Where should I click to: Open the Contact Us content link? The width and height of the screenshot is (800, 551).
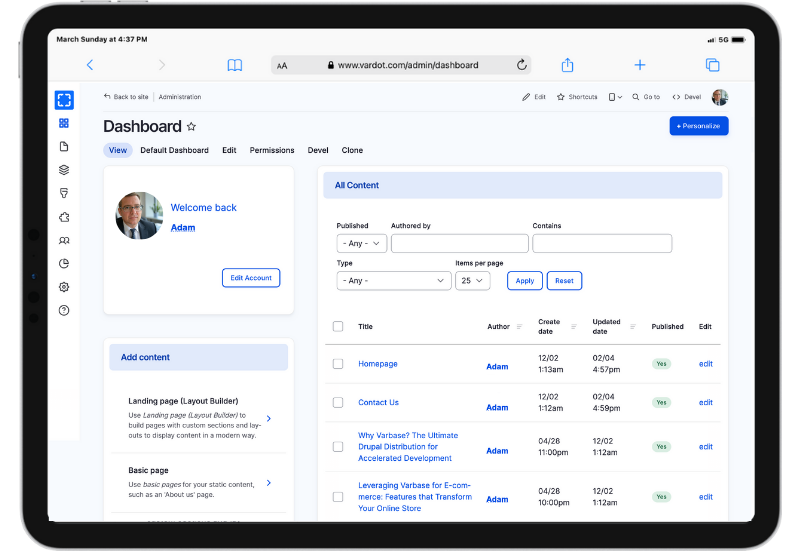(x=378, y=403)
